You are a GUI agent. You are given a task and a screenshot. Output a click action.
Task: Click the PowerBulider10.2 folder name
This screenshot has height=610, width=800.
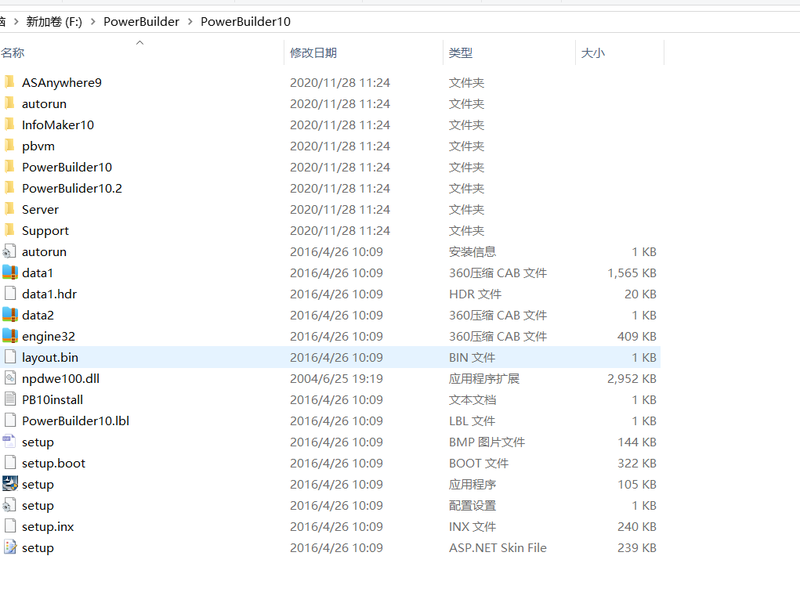click(72, 188)
